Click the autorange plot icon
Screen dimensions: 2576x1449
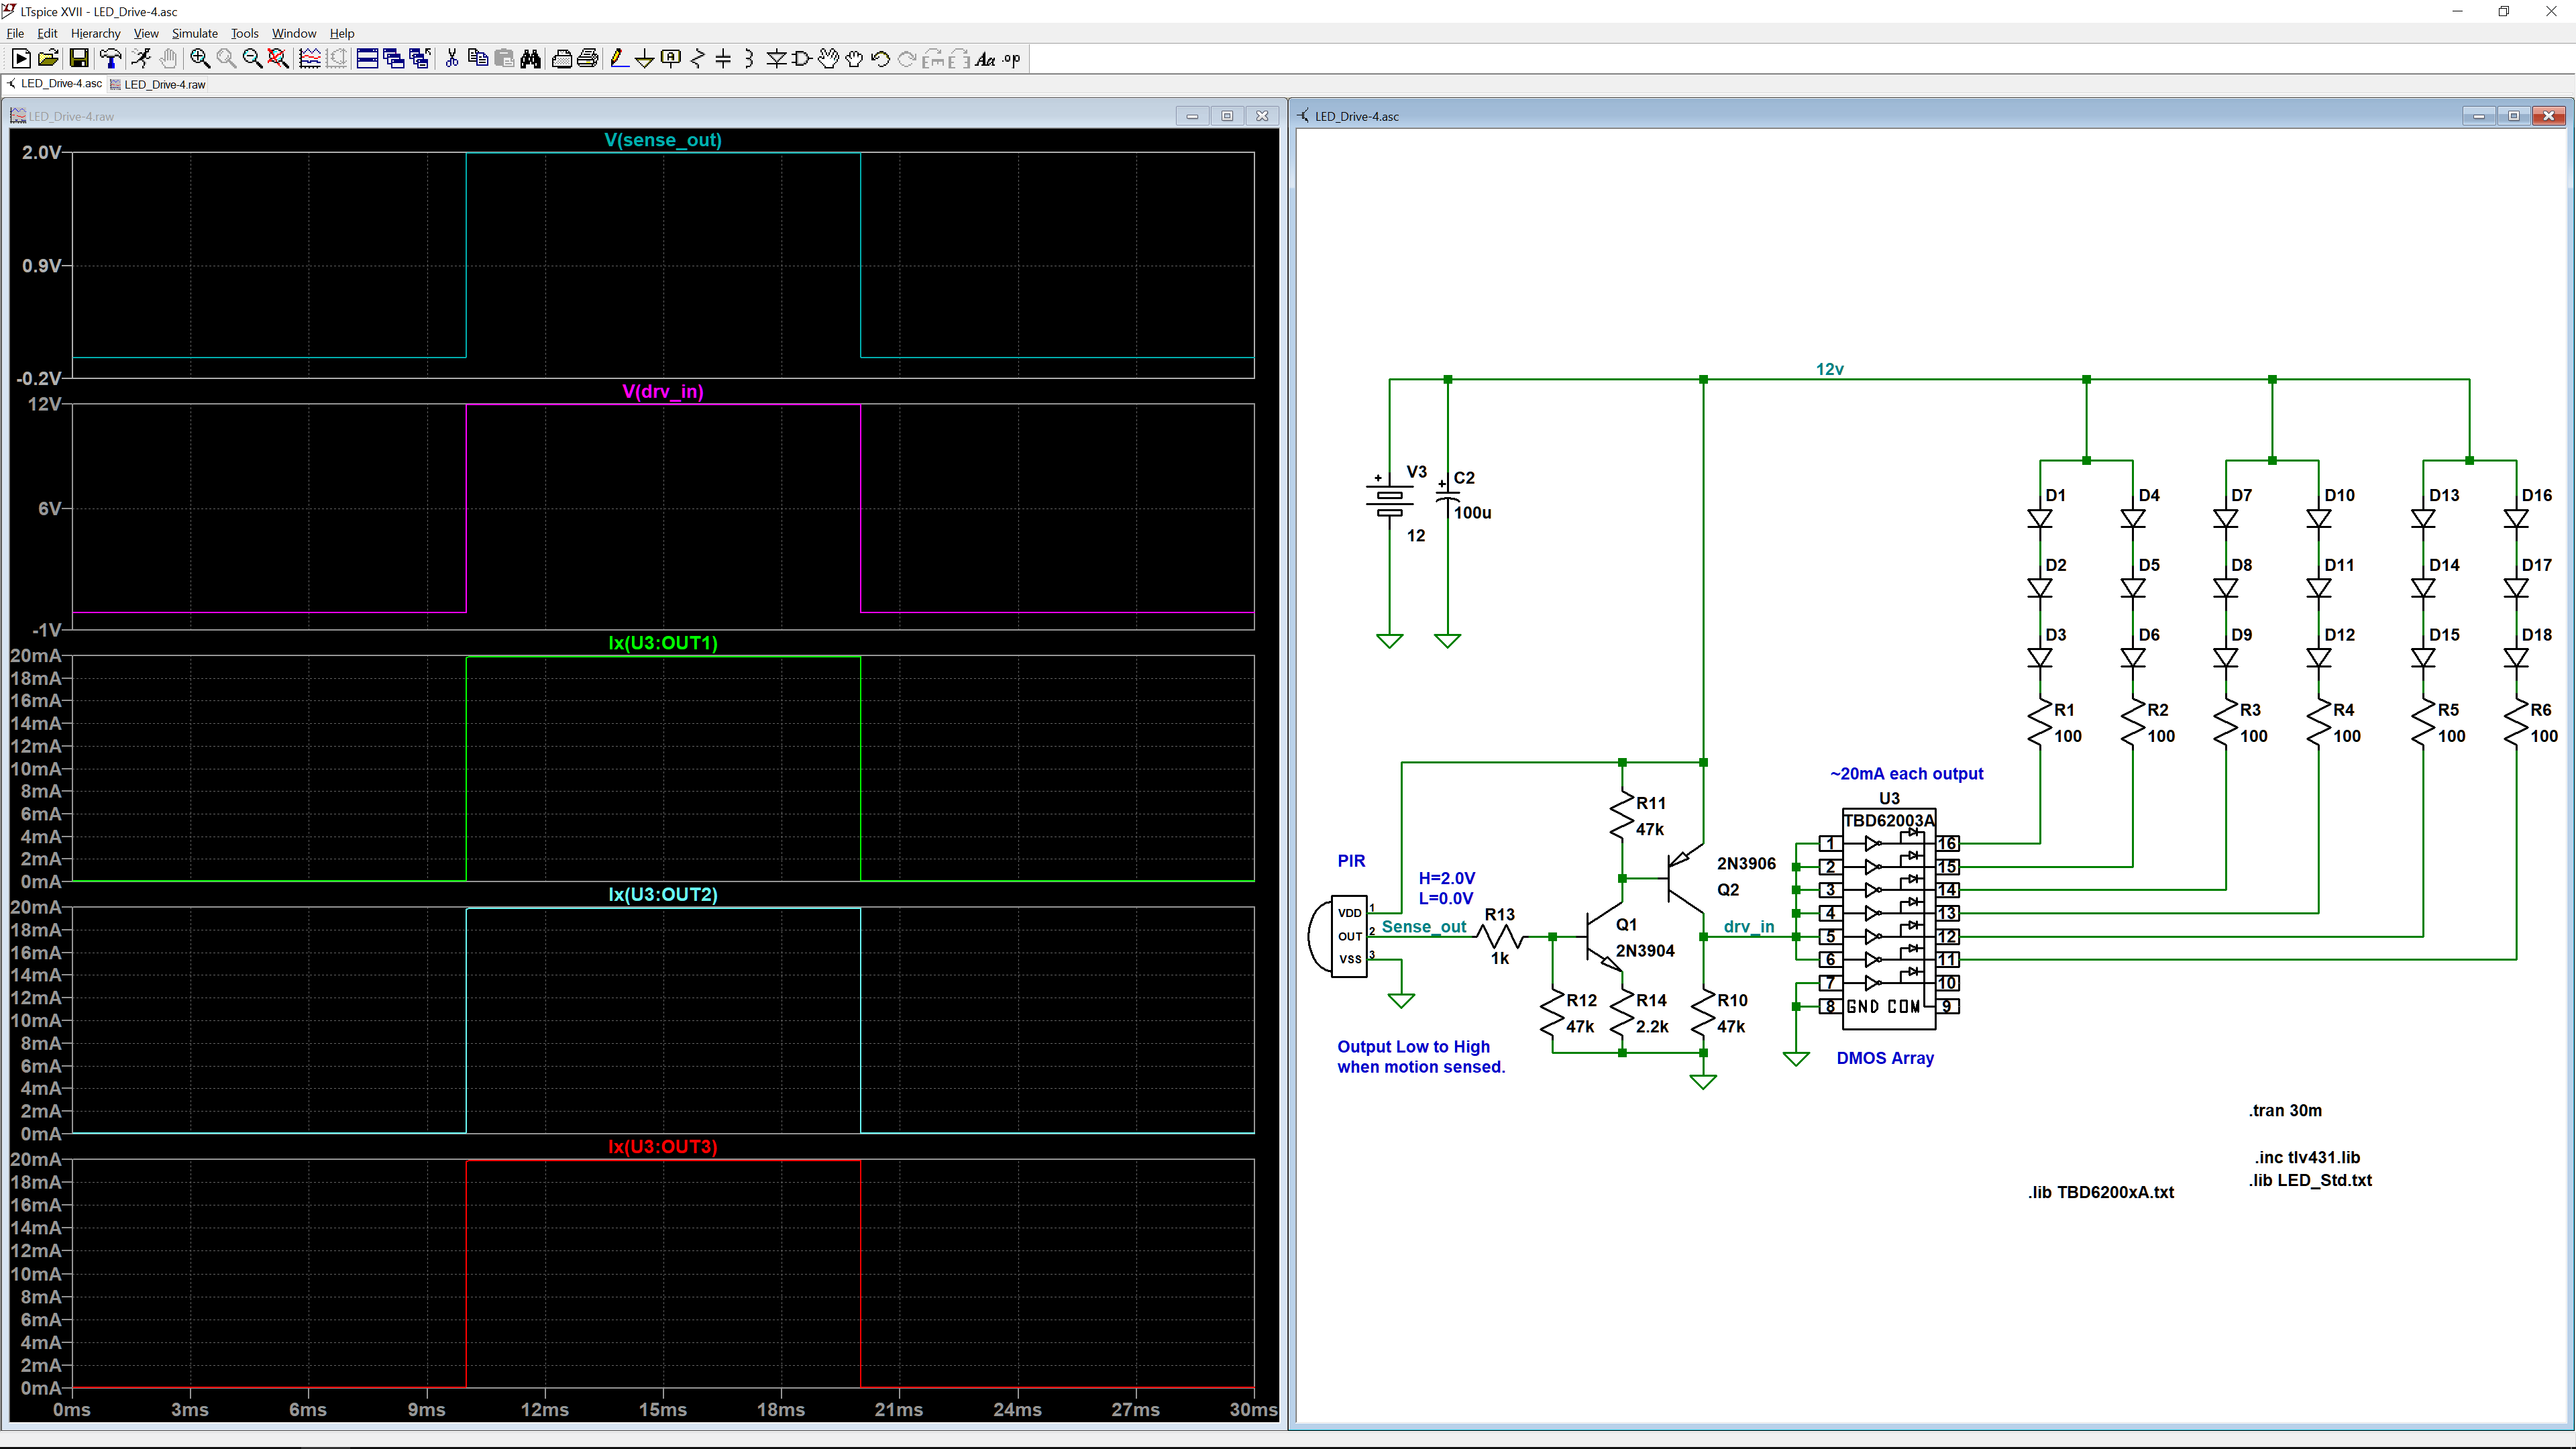310,59
